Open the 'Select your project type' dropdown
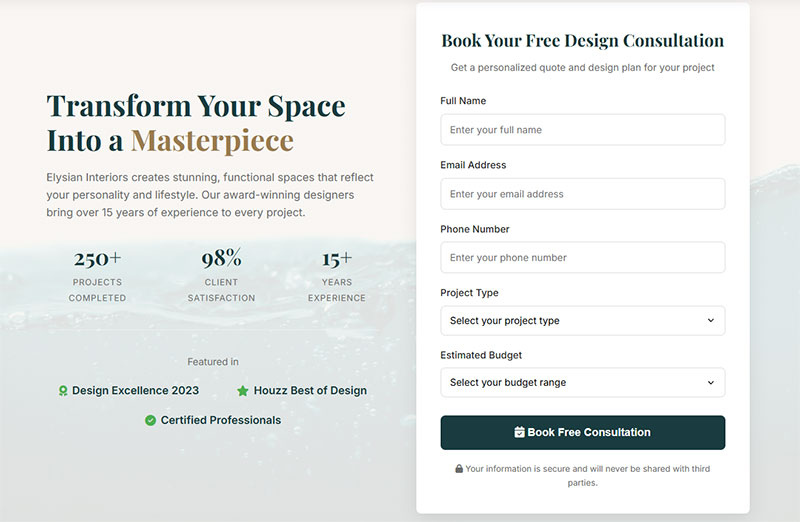The height and width of the screenshot is (522, 800). click(582, 321)
